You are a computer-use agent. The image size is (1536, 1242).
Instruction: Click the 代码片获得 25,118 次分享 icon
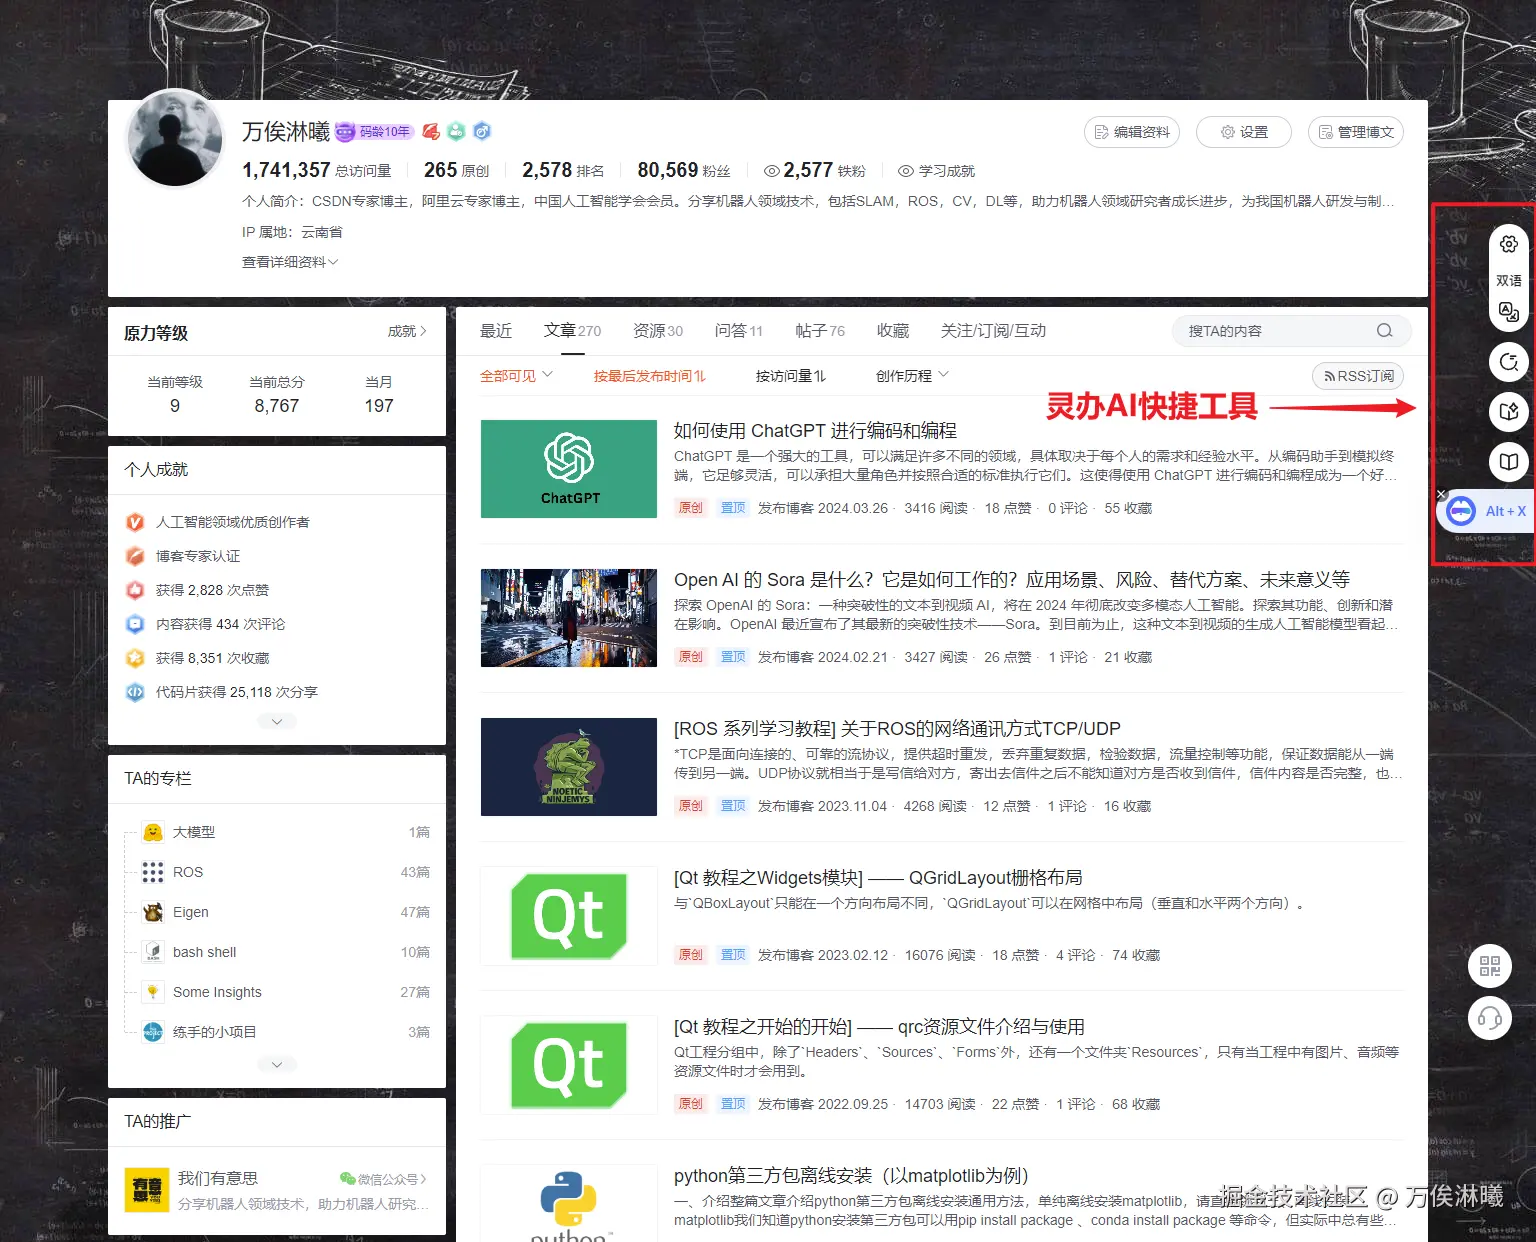tap(135, 692)
